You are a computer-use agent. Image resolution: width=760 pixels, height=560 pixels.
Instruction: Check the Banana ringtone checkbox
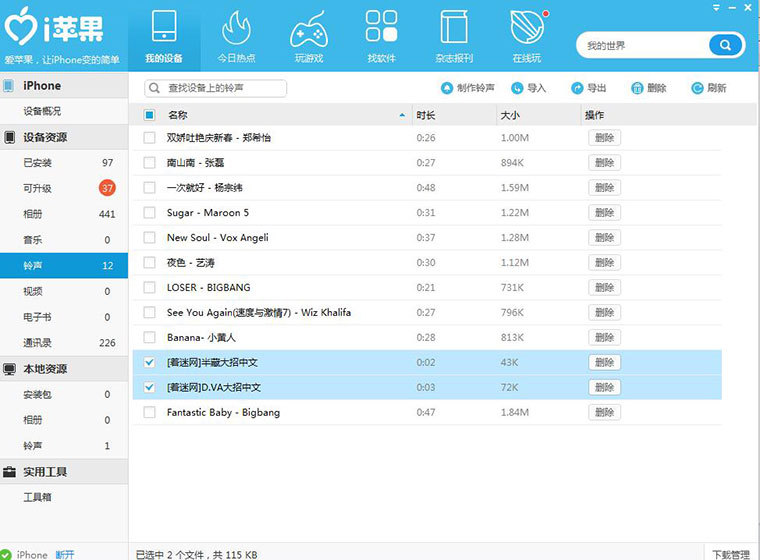tap(149, 337)
